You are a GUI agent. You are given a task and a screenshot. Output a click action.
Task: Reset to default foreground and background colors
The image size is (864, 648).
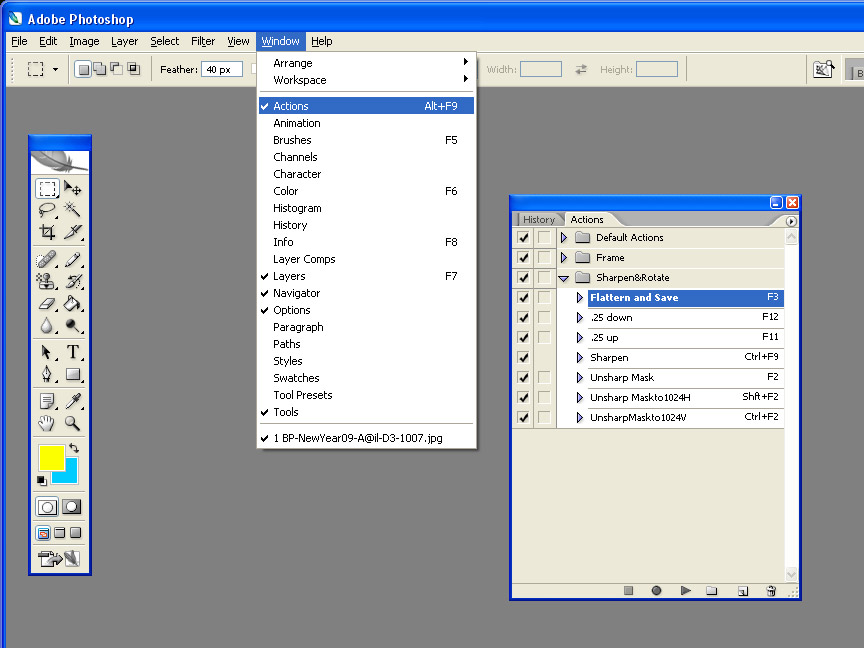[42, 480]
